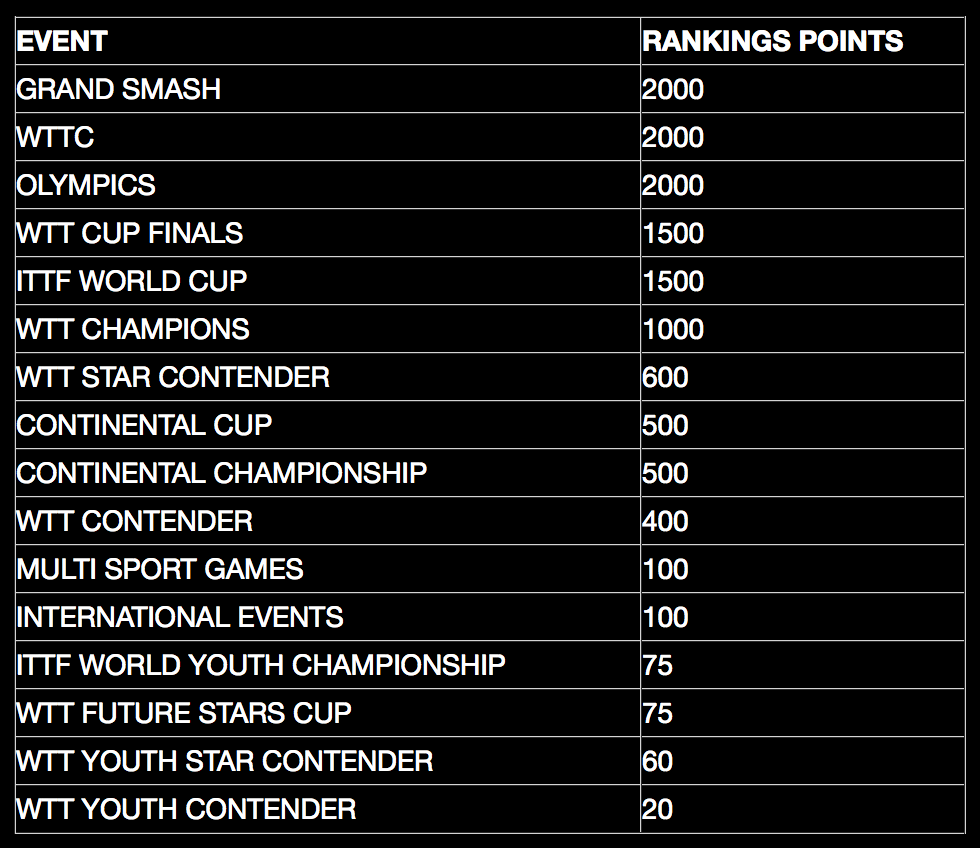This screenshot has height=848, width=980.
Task: Click the 1000 points value cell
Action: tap(673, 329)
